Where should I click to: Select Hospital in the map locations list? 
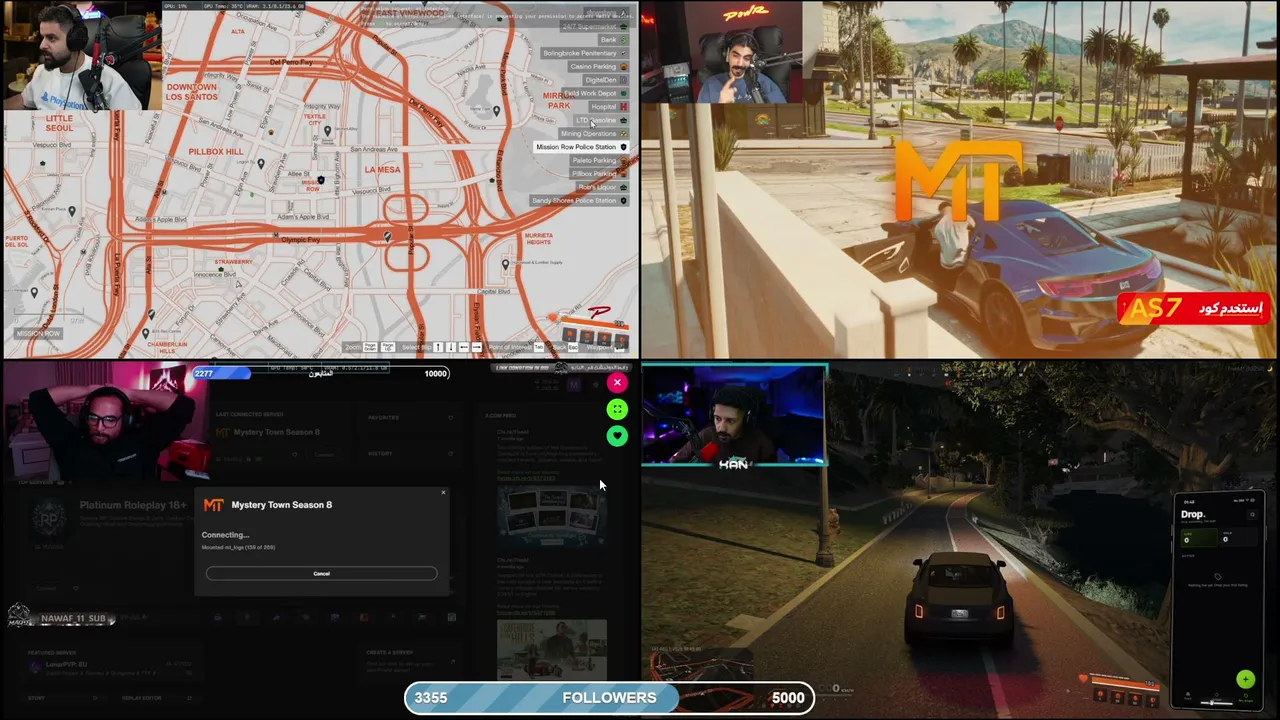tap(609, 107)
